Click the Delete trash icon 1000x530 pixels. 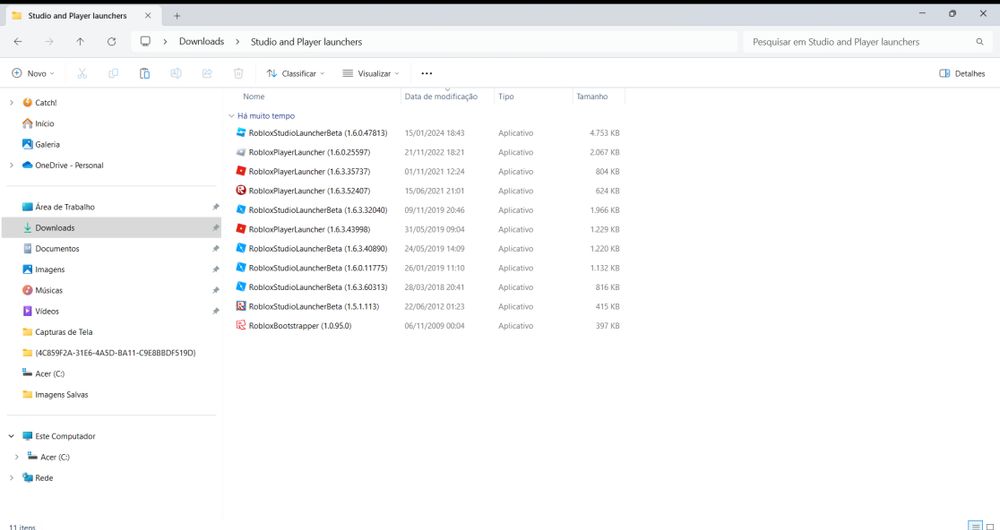[x=239, y=73]
